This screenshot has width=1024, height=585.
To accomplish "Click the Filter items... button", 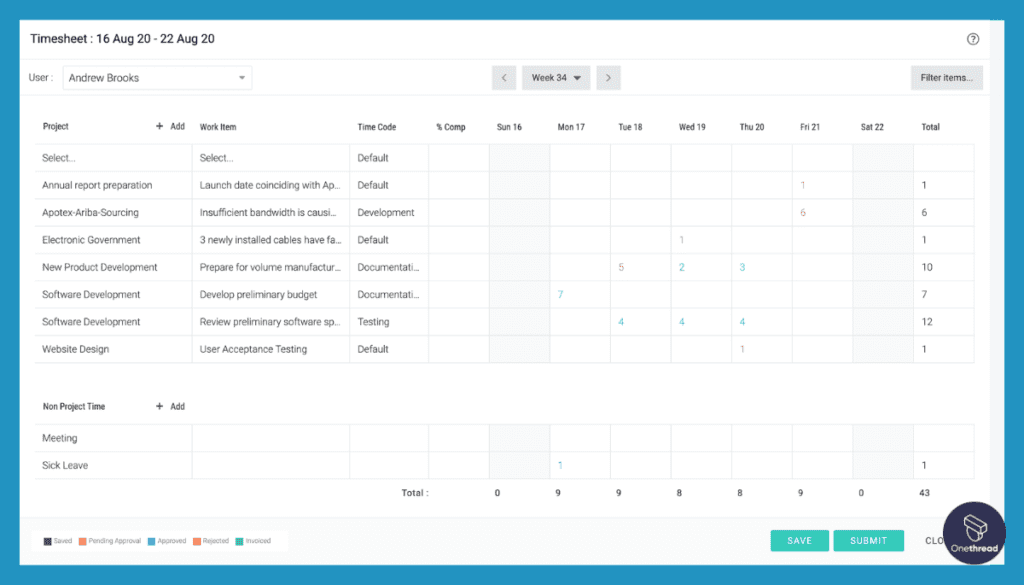I will pyautogui.click(x=946, y=78).
